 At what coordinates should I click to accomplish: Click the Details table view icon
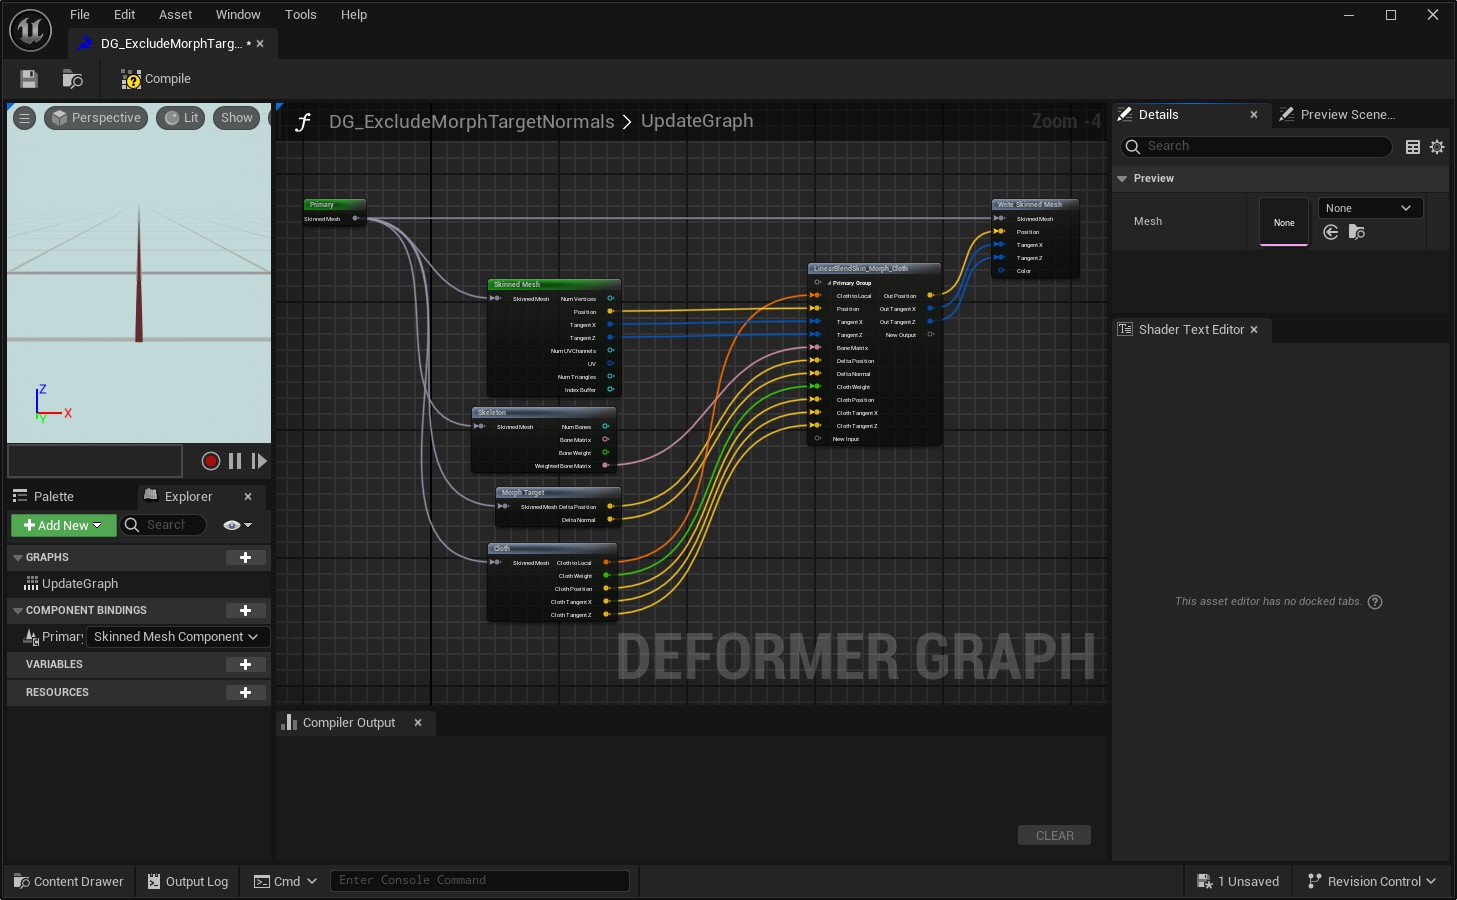(1413, 147)
